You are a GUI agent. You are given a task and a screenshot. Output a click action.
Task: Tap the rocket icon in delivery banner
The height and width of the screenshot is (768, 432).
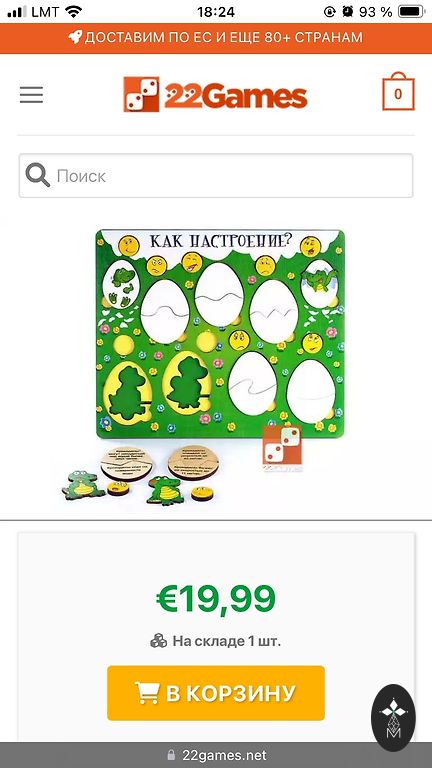75,37
